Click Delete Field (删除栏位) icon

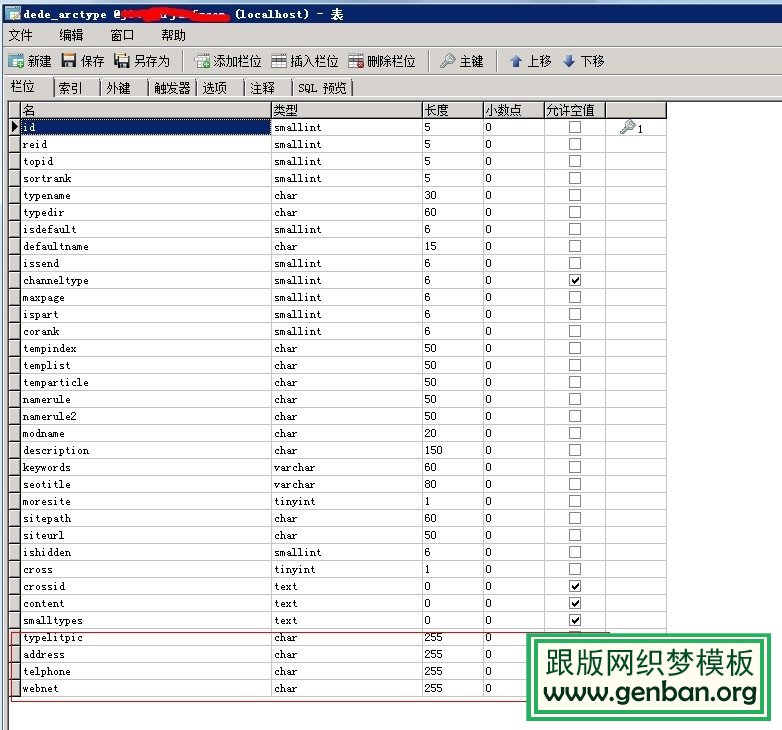pos(356,61)
